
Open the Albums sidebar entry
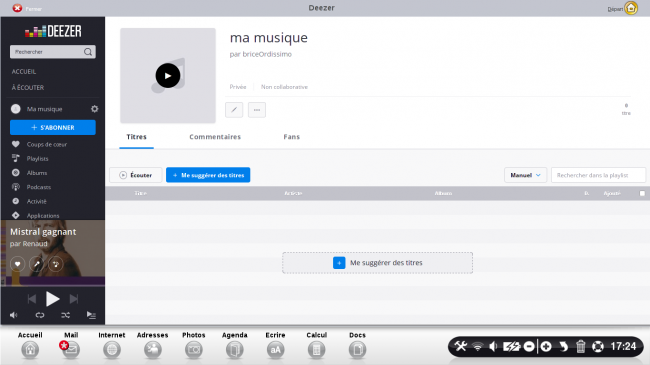point(36,173)
